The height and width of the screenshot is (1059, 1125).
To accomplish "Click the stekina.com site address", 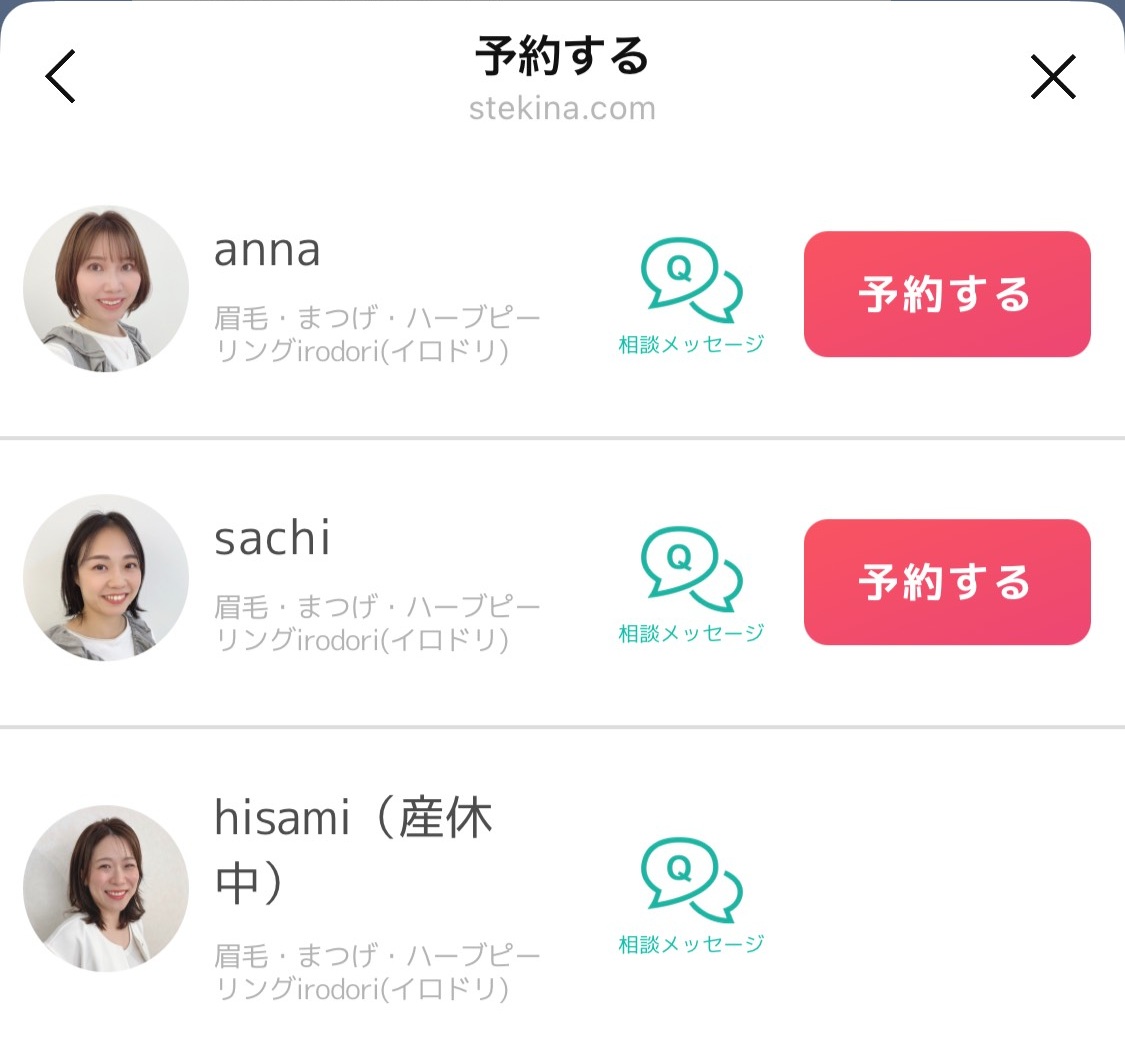I will coord(562,108).
